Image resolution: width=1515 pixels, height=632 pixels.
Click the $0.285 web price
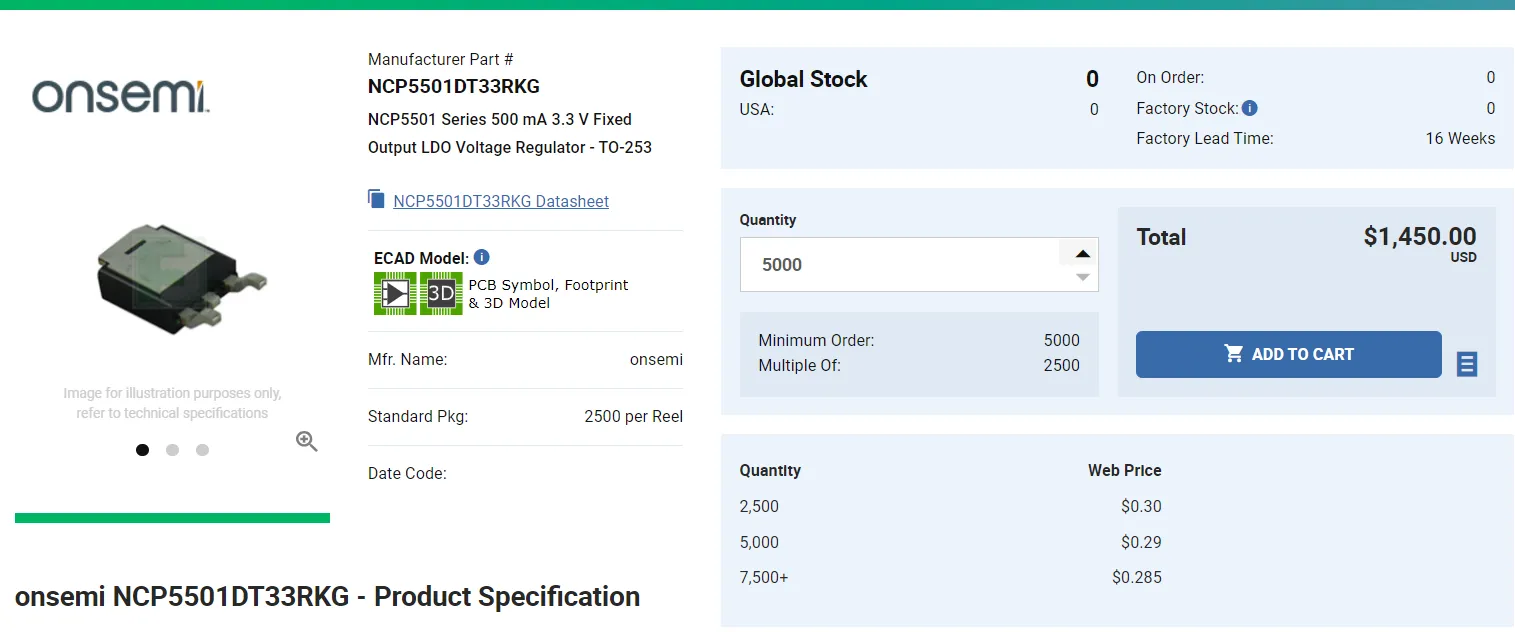(x=1137, y=577)
